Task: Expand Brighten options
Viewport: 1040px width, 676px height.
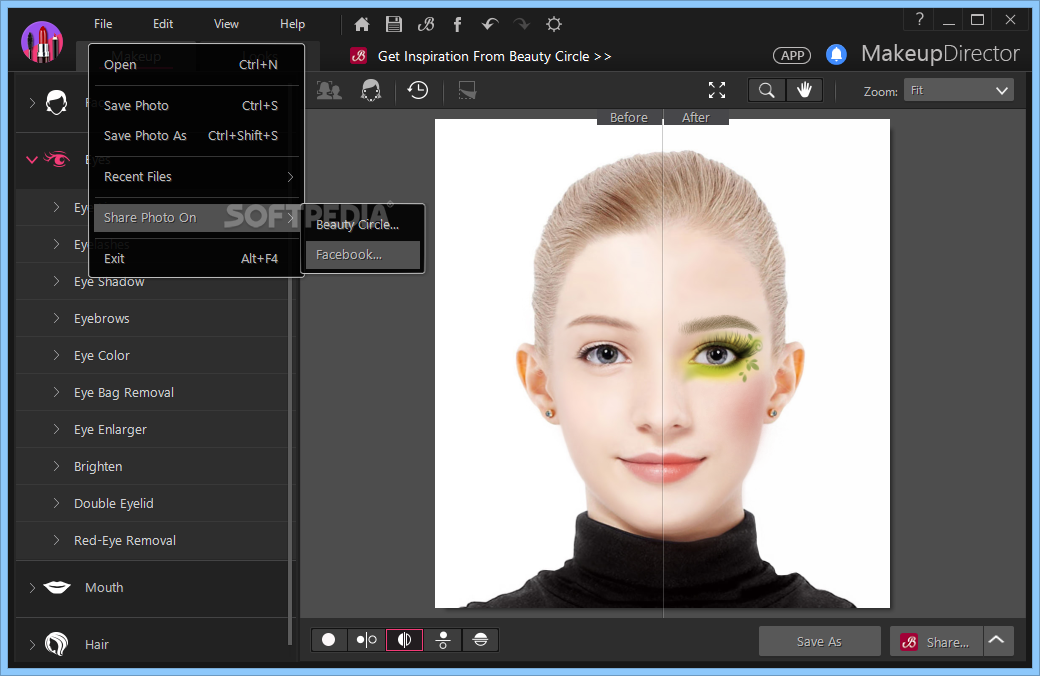Action: (56, 466)
